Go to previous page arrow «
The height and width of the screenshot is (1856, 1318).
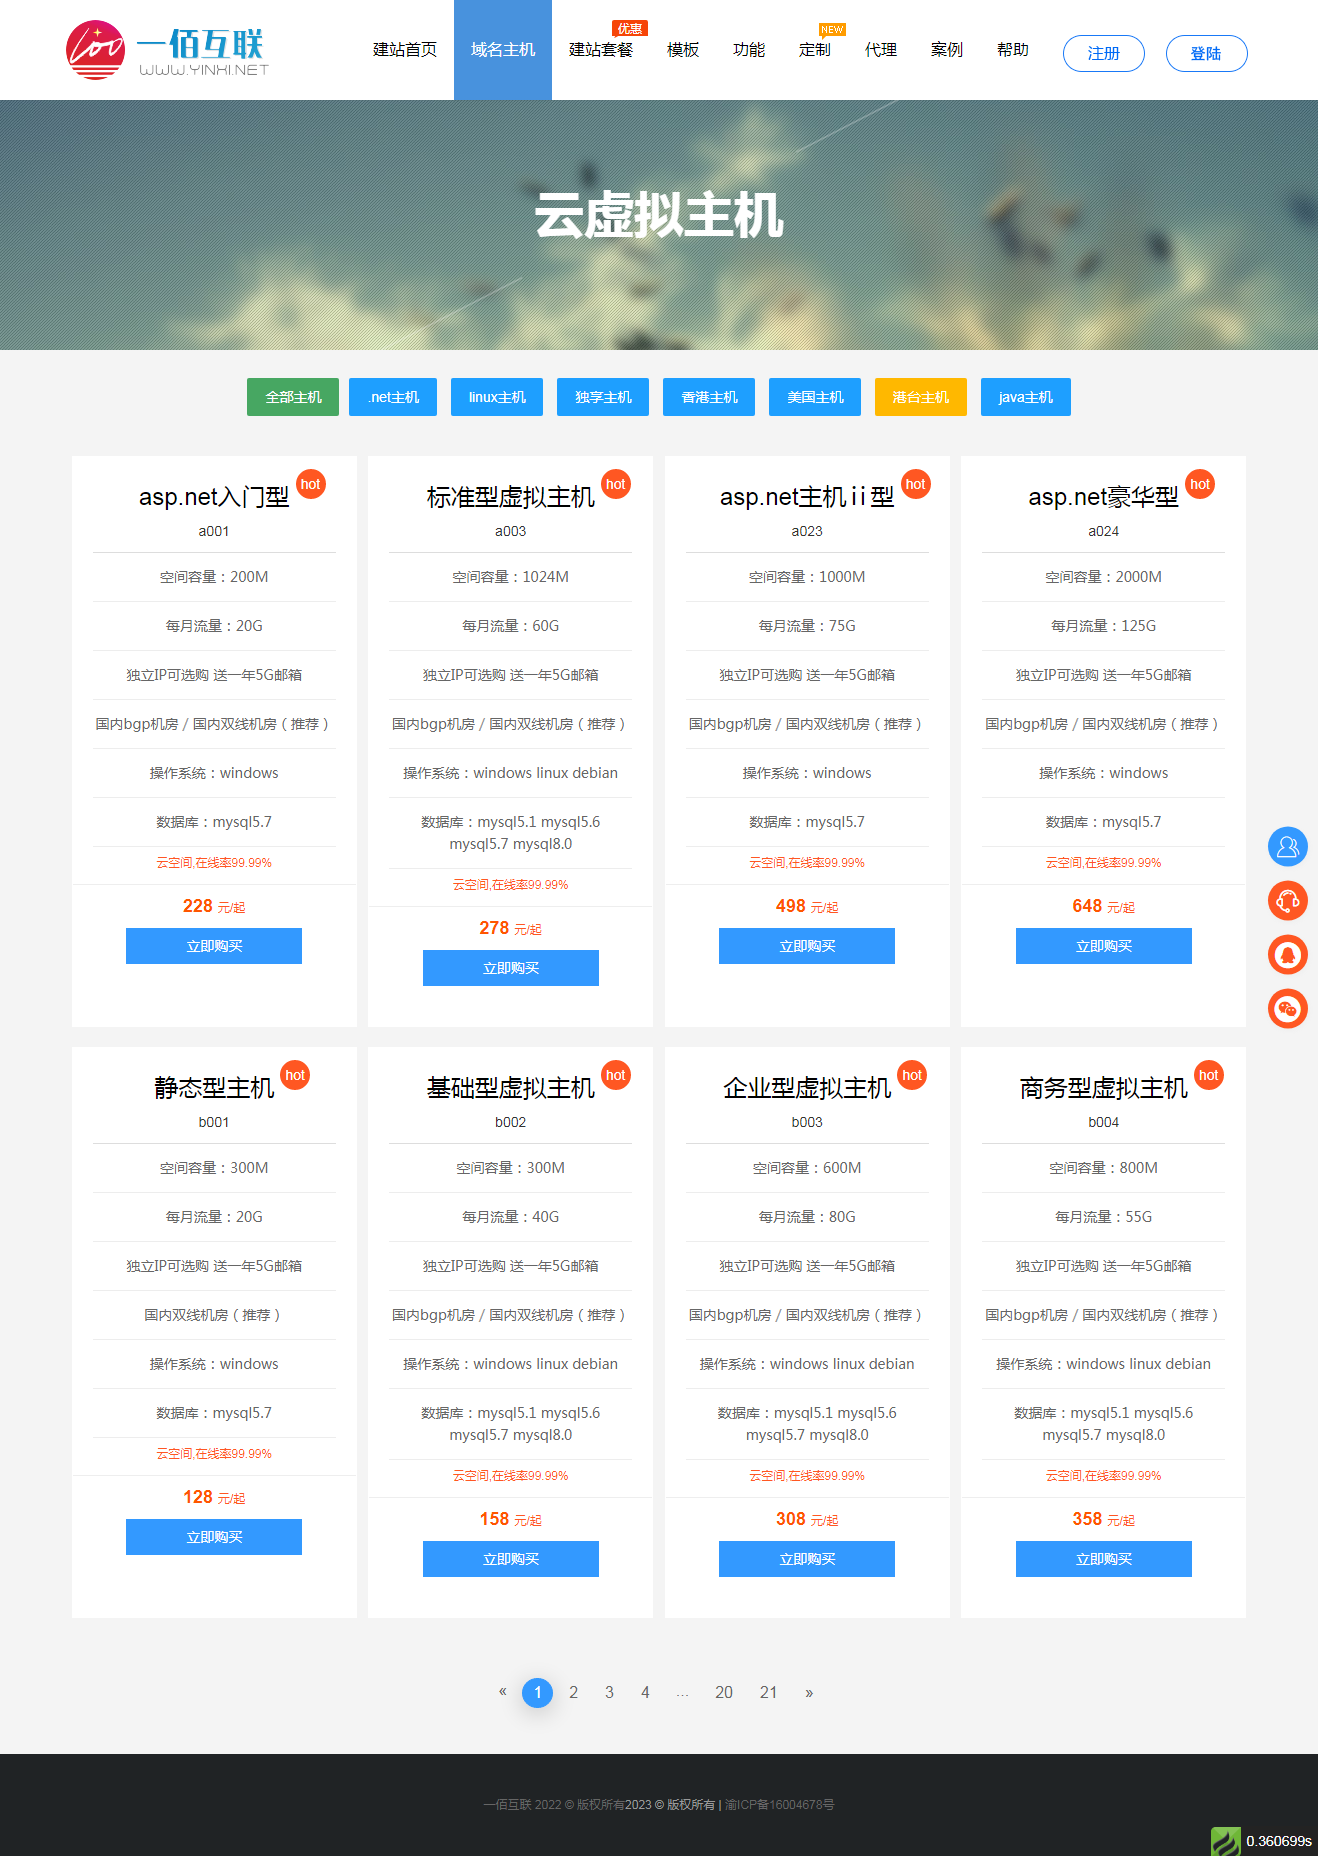503,1692
